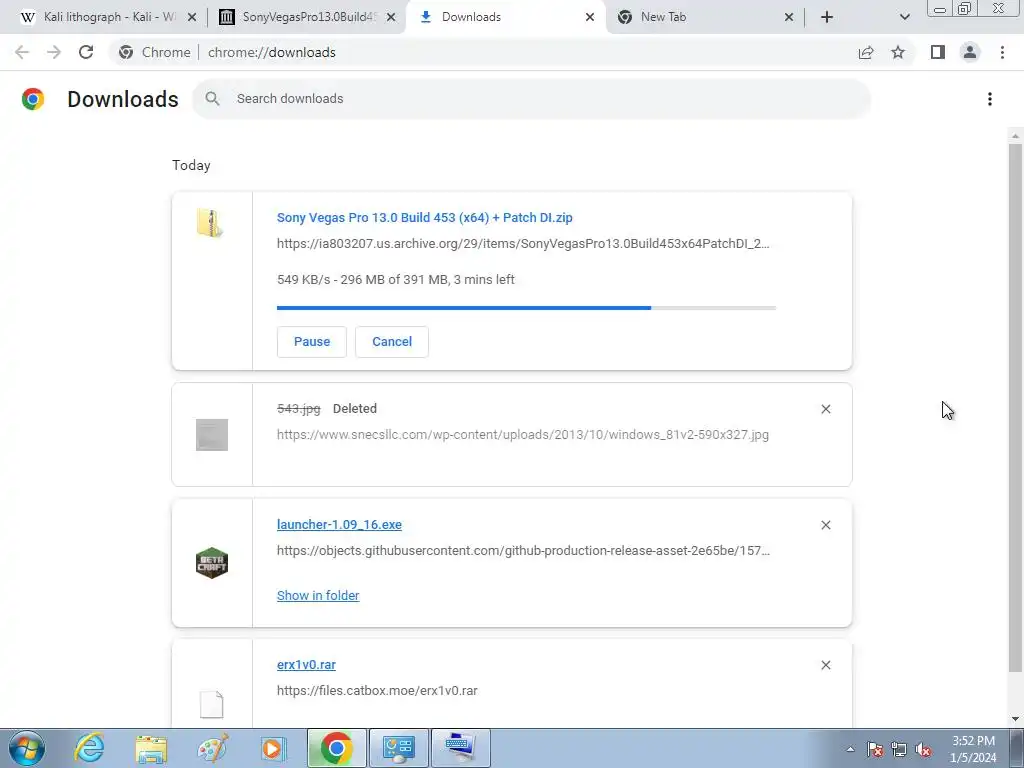Click the files.catbox.moe source URL

point(377,690)
